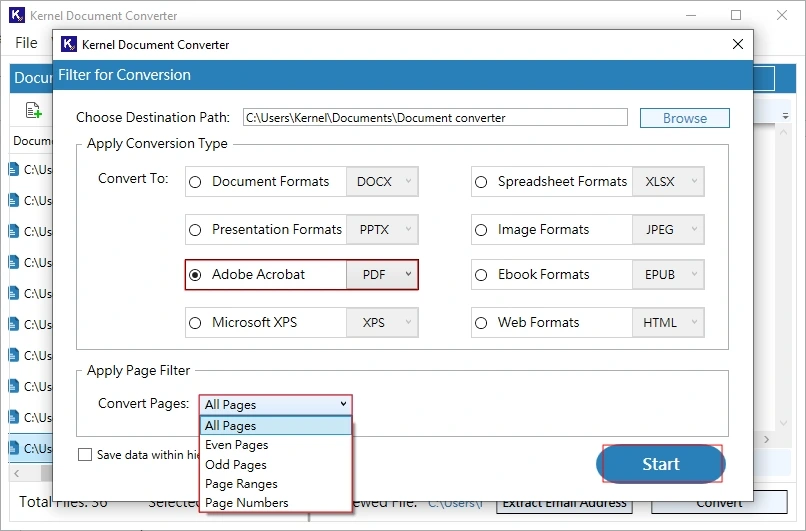Collapse the Convert Pages combo box
Viewport: 806px width, 531px height.
(x=276, y=405)
